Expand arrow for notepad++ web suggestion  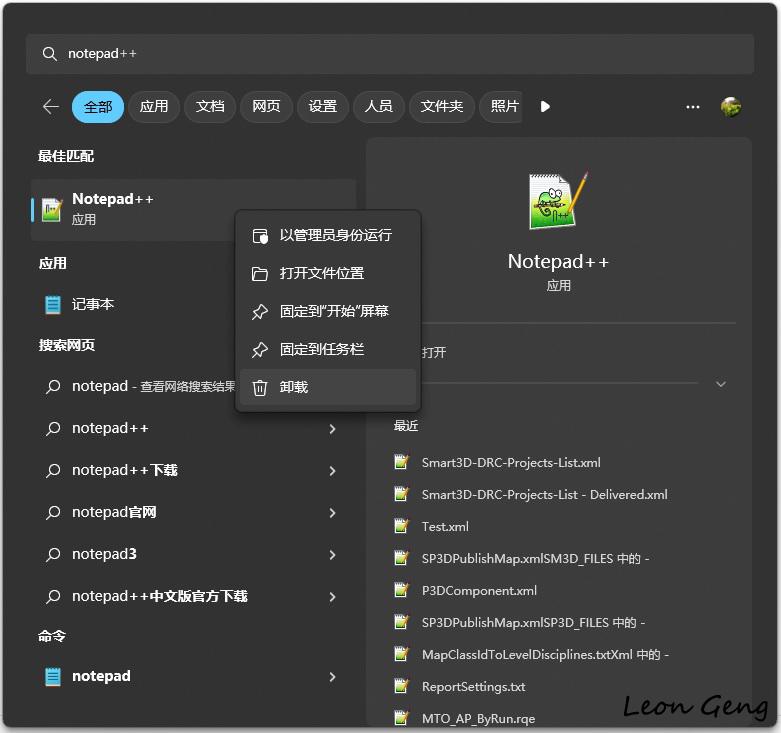click(333, 429)
